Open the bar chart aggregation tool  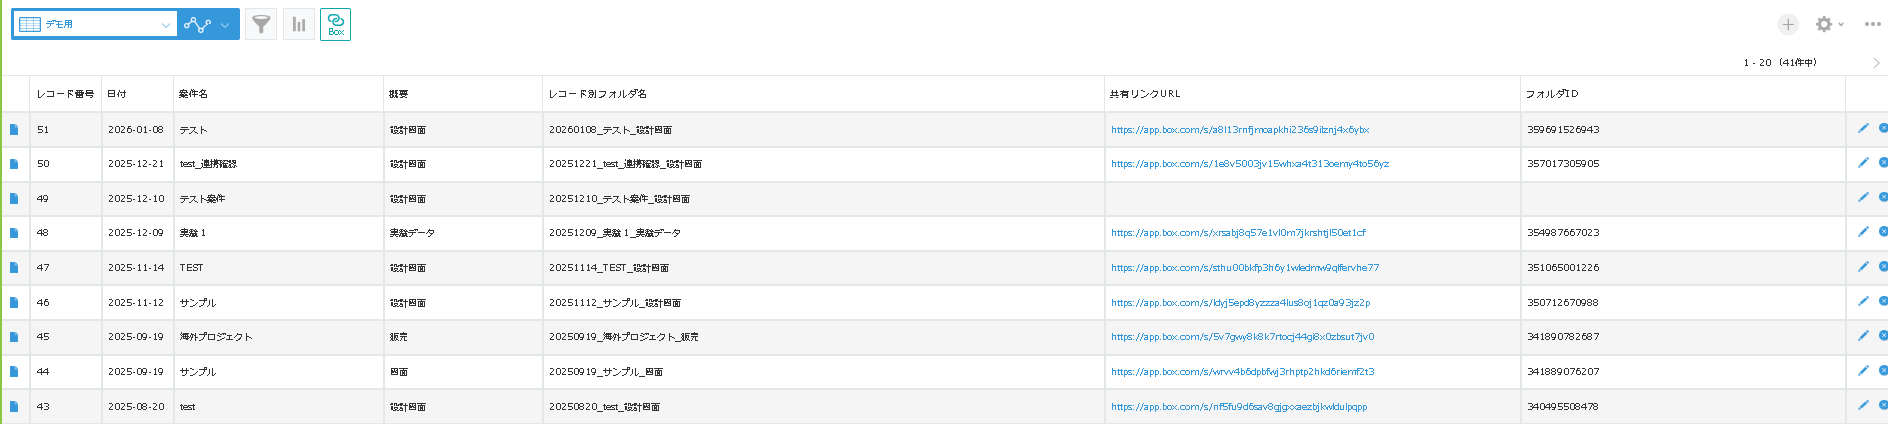pos(299,24)
